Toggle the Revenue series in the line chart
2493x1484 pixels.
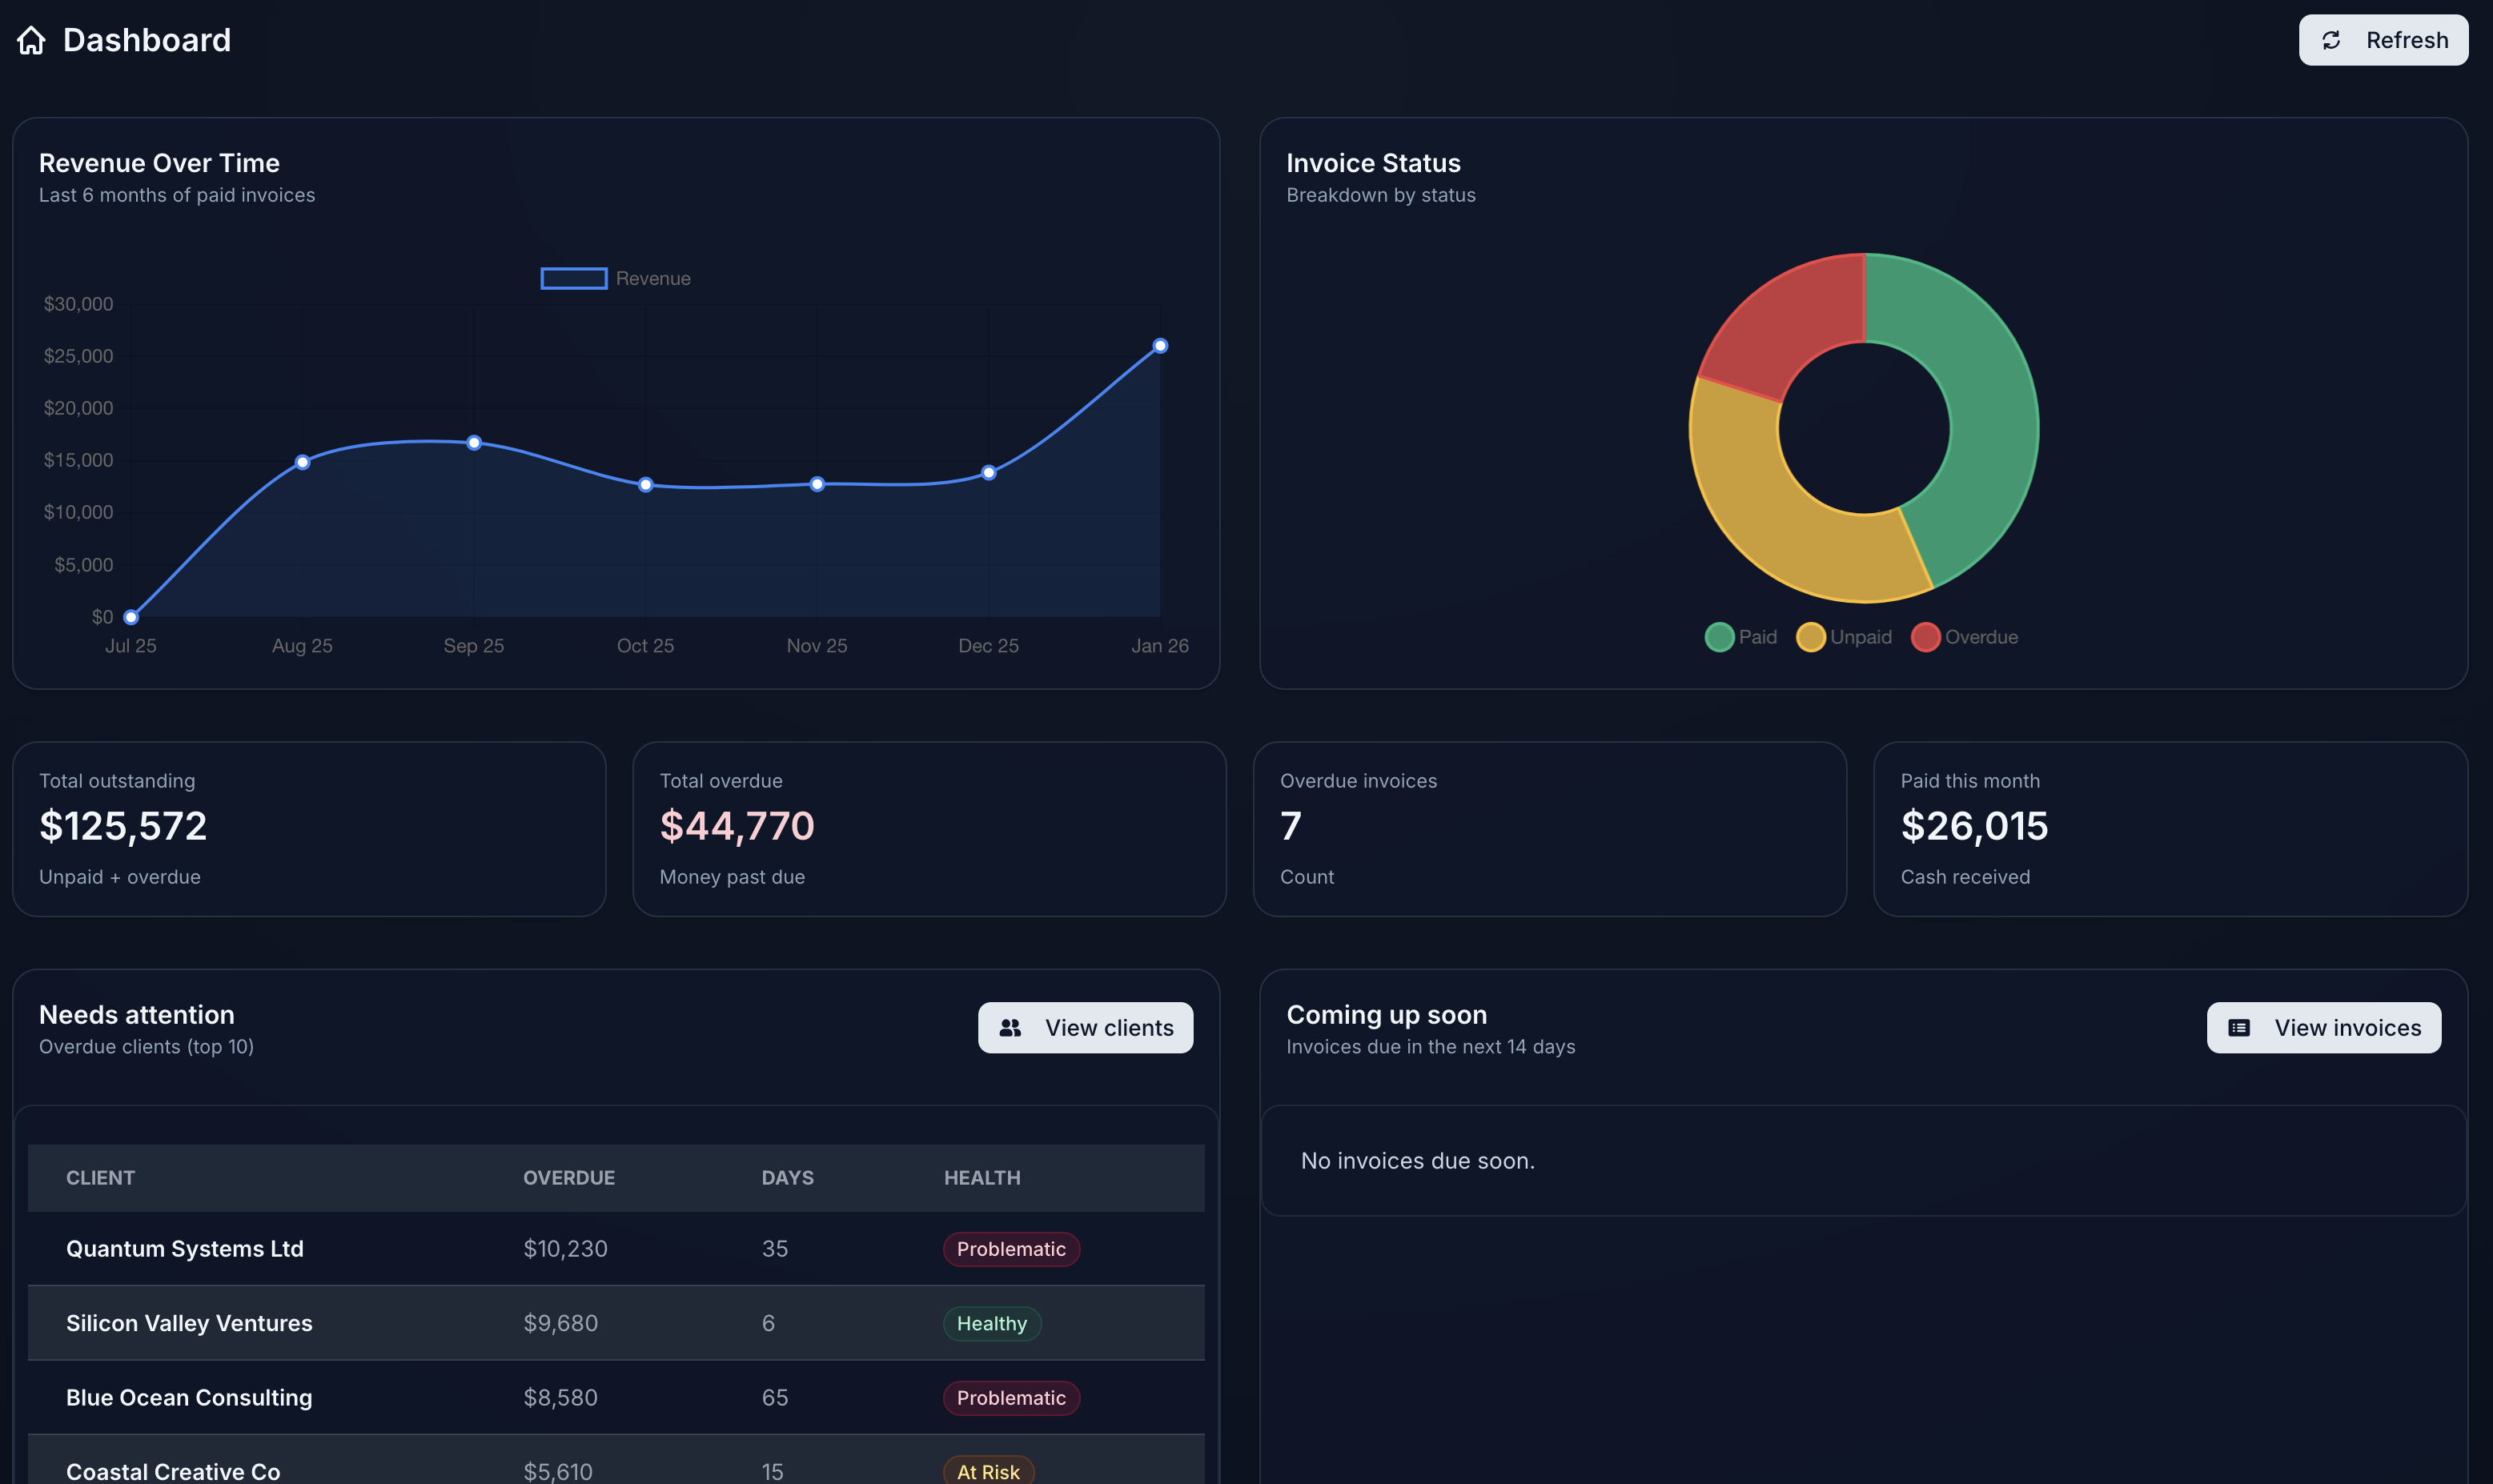[615, 278]
